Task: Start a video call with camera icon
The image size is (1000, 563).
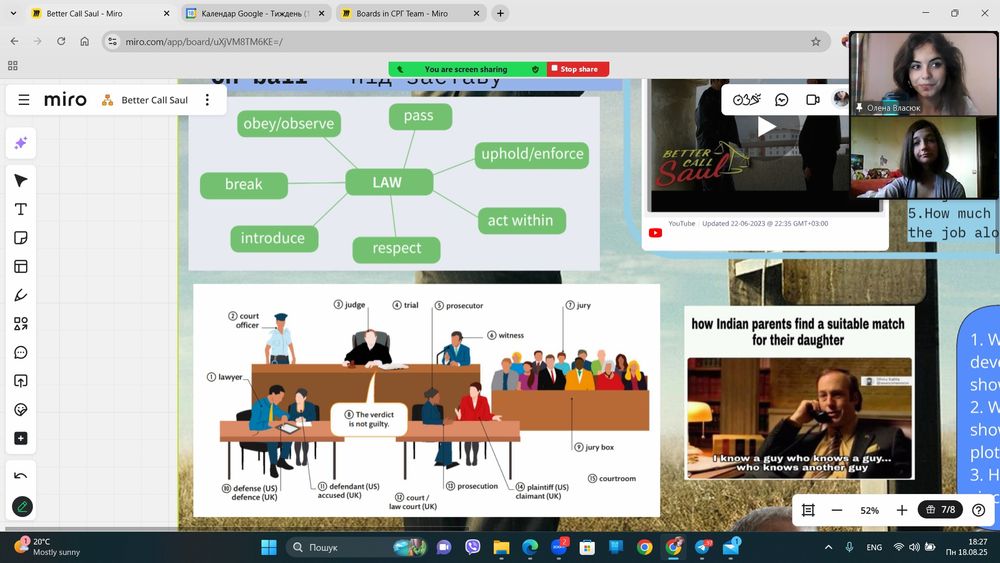Action: pyautogui.click(x=812, y=99)
